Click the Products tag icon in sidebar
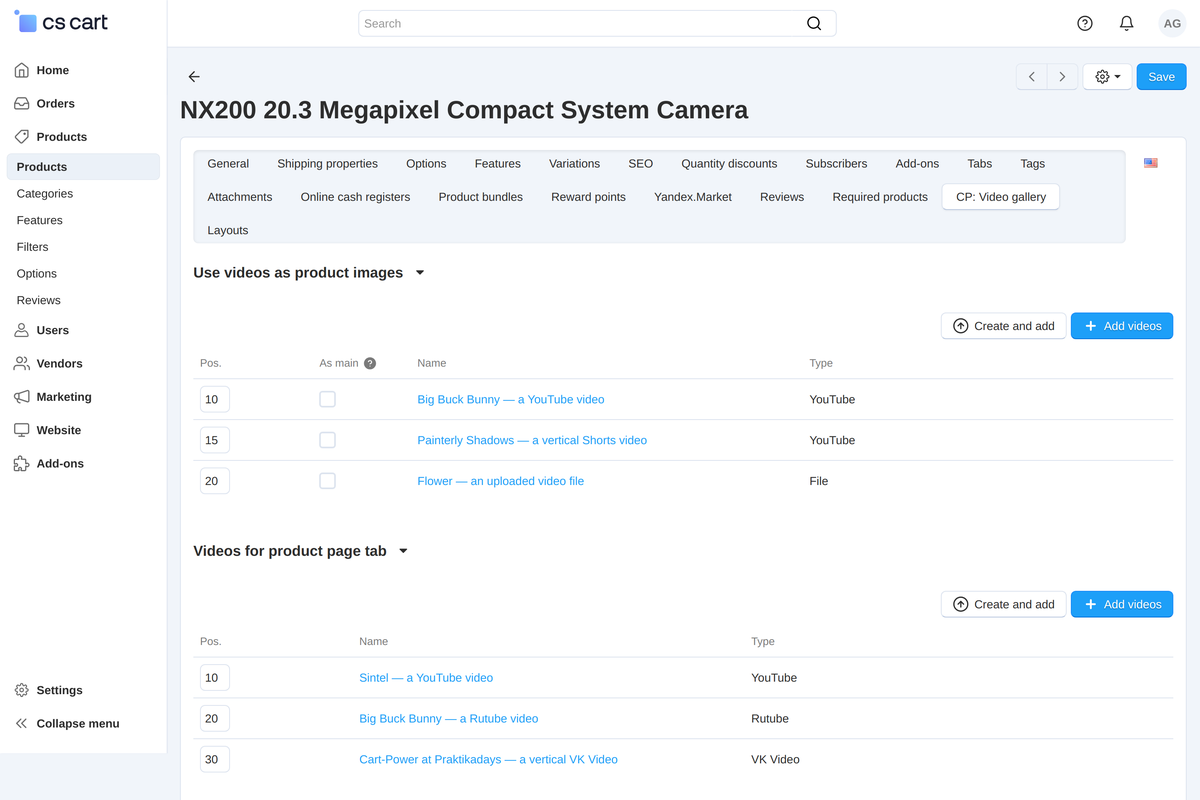The width and height of the screenshot is (1200, 800). (22, 136)
